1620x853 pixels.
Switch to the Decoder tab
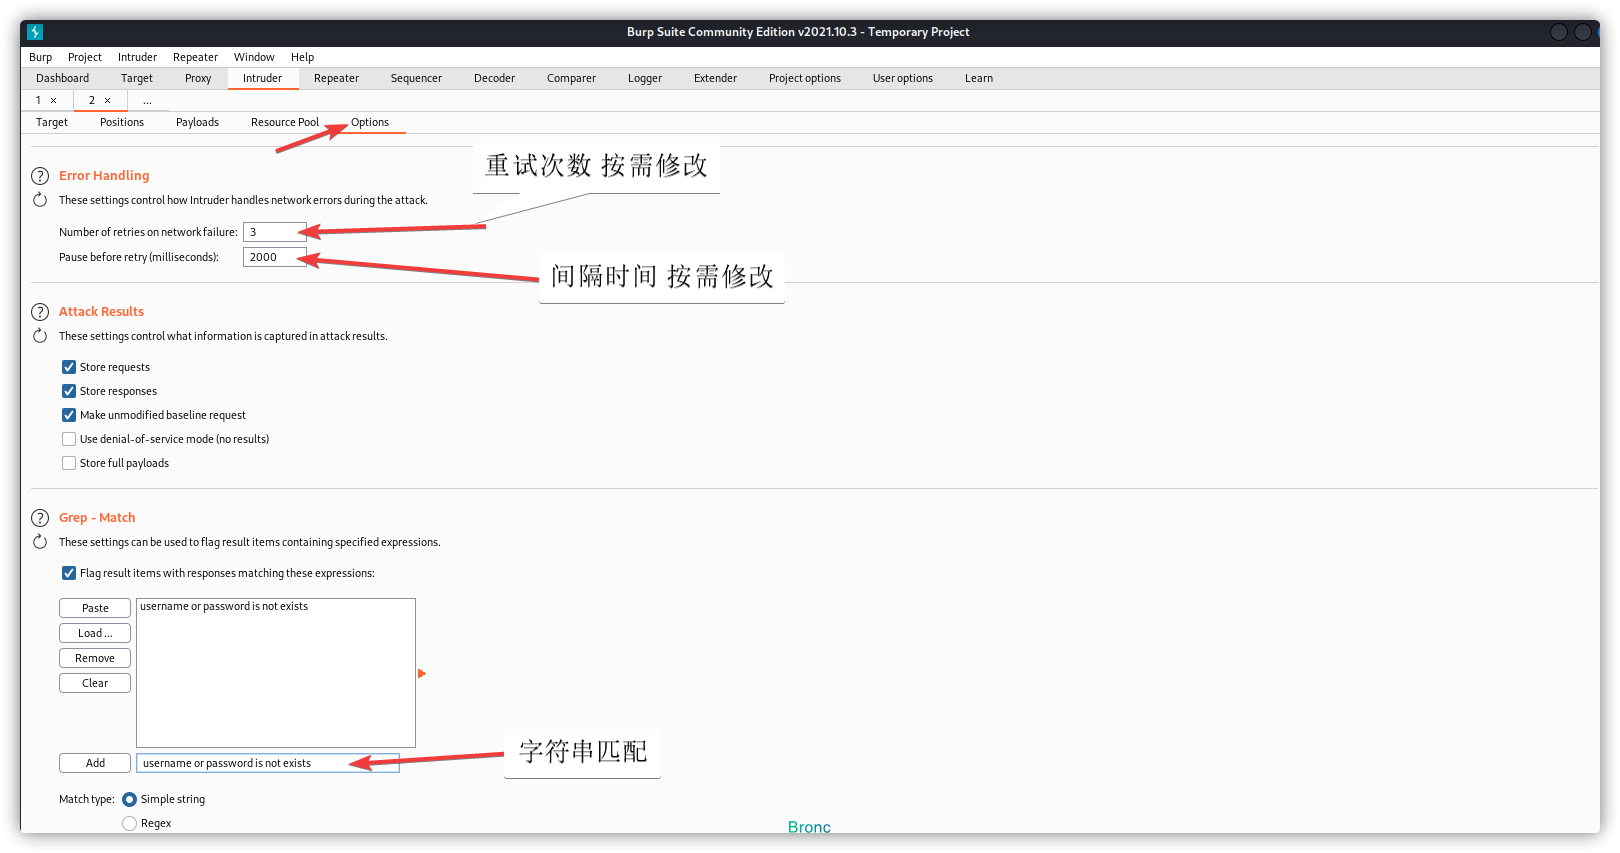point(494,78)
